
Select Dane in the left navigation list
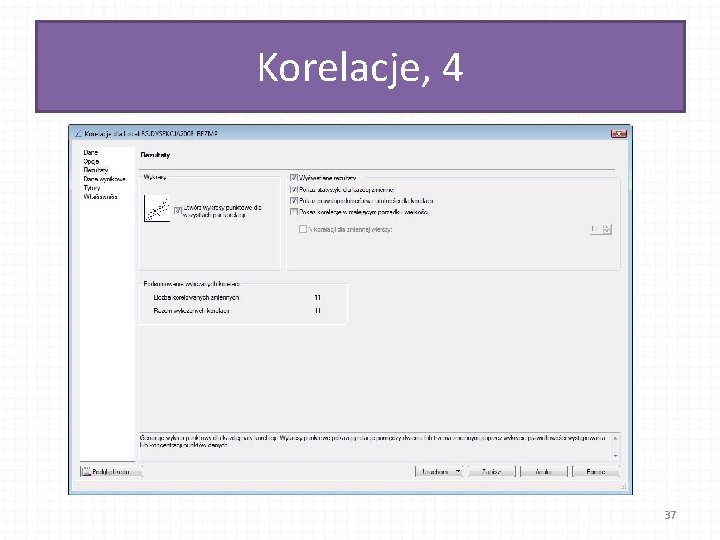coord(90,152)
